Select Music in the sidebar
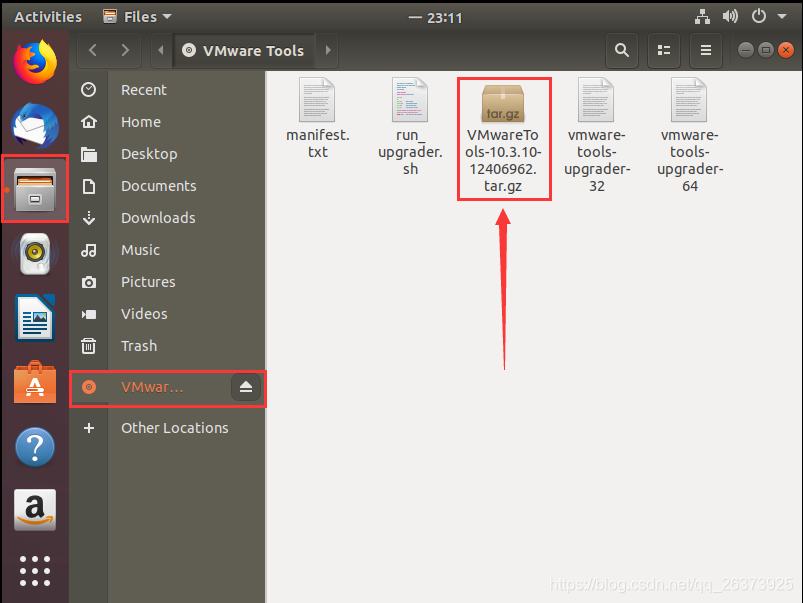This screenshot has width=803, height=603. (x=168, y=250)
